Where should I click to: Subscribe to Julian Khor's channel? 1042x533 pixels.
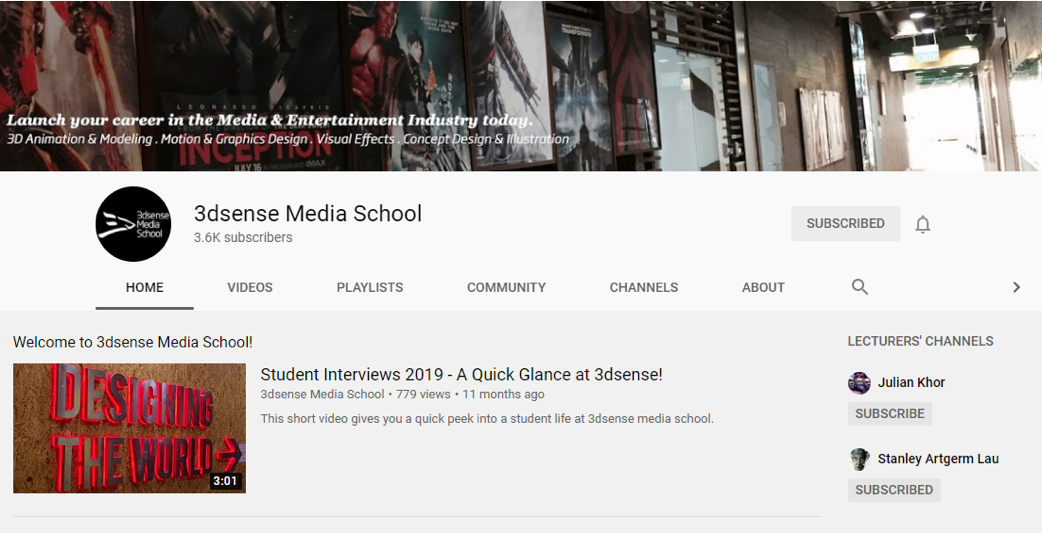tap(889, 414)
